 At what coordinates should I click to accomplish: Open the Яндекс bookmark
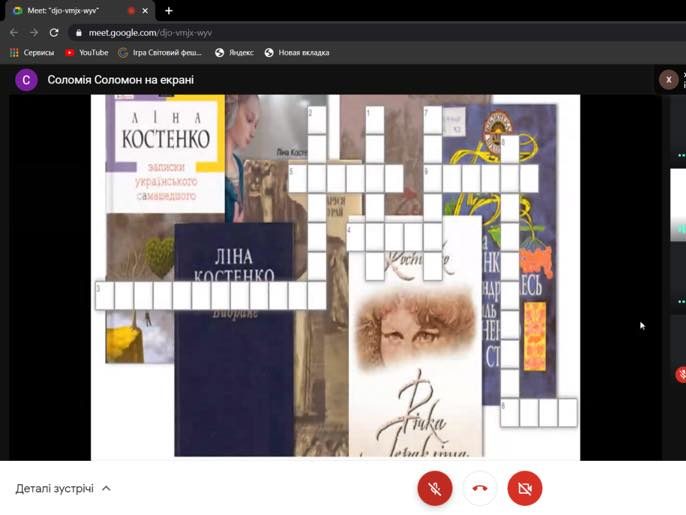234,52
